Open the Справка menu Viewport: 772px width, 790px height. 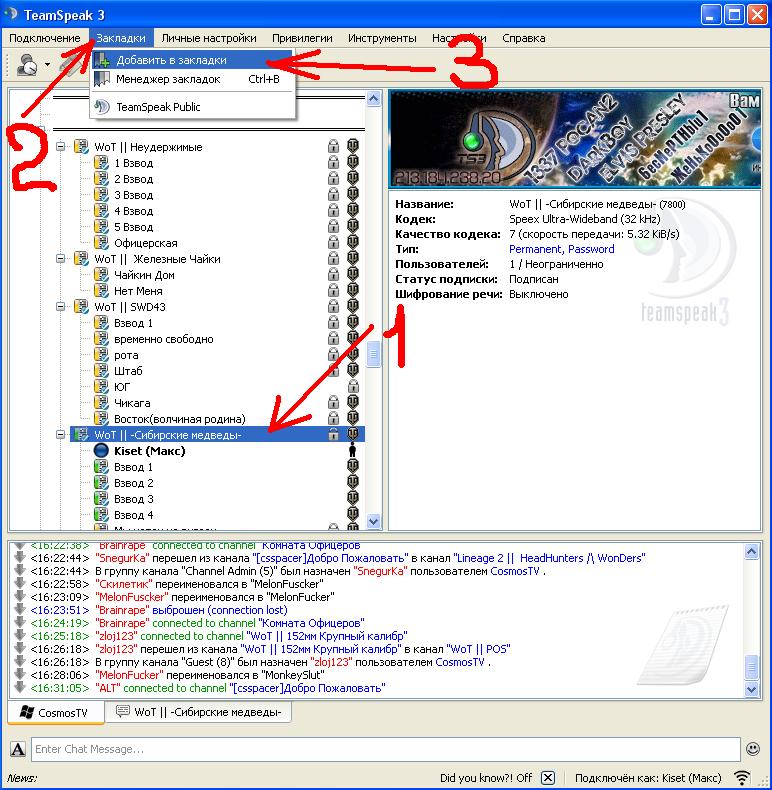pos(524,38)
